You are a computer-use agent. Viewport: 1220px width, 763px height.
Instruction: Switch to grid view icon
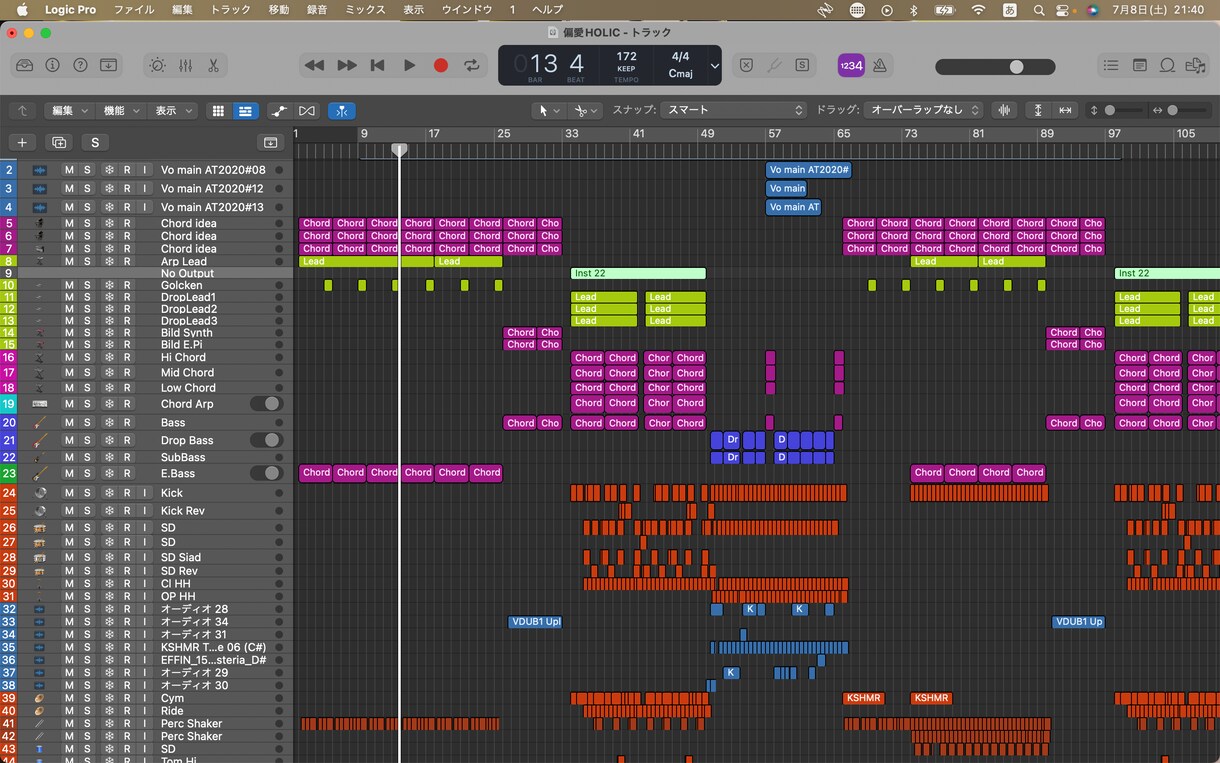pyautogui.click(x=219, y=110)
